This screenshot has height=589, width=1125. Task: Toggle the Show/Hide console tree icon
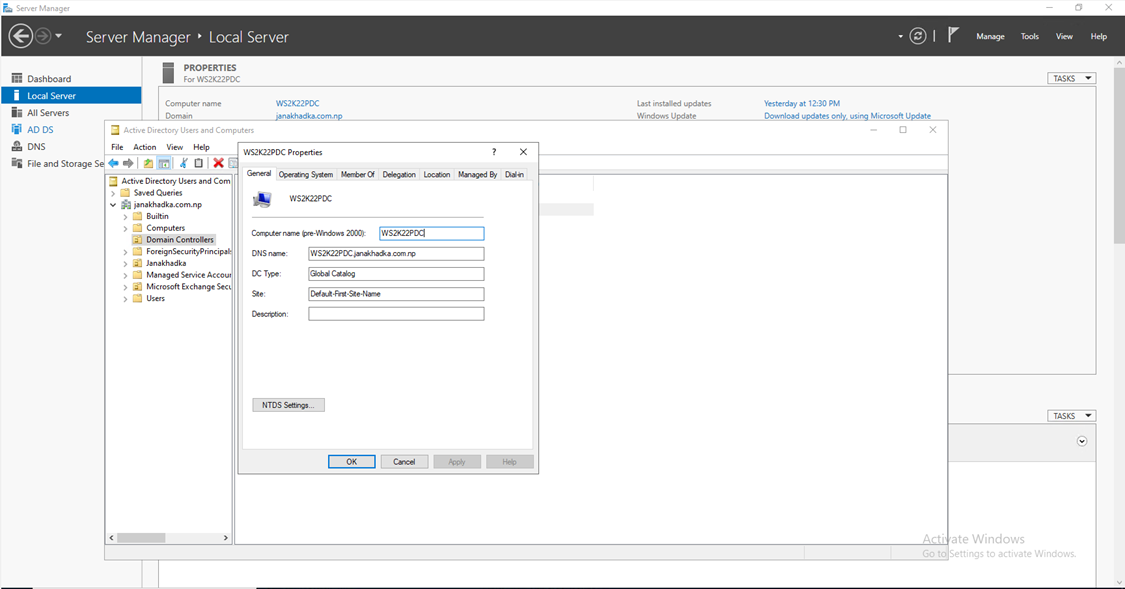point(164,163)
